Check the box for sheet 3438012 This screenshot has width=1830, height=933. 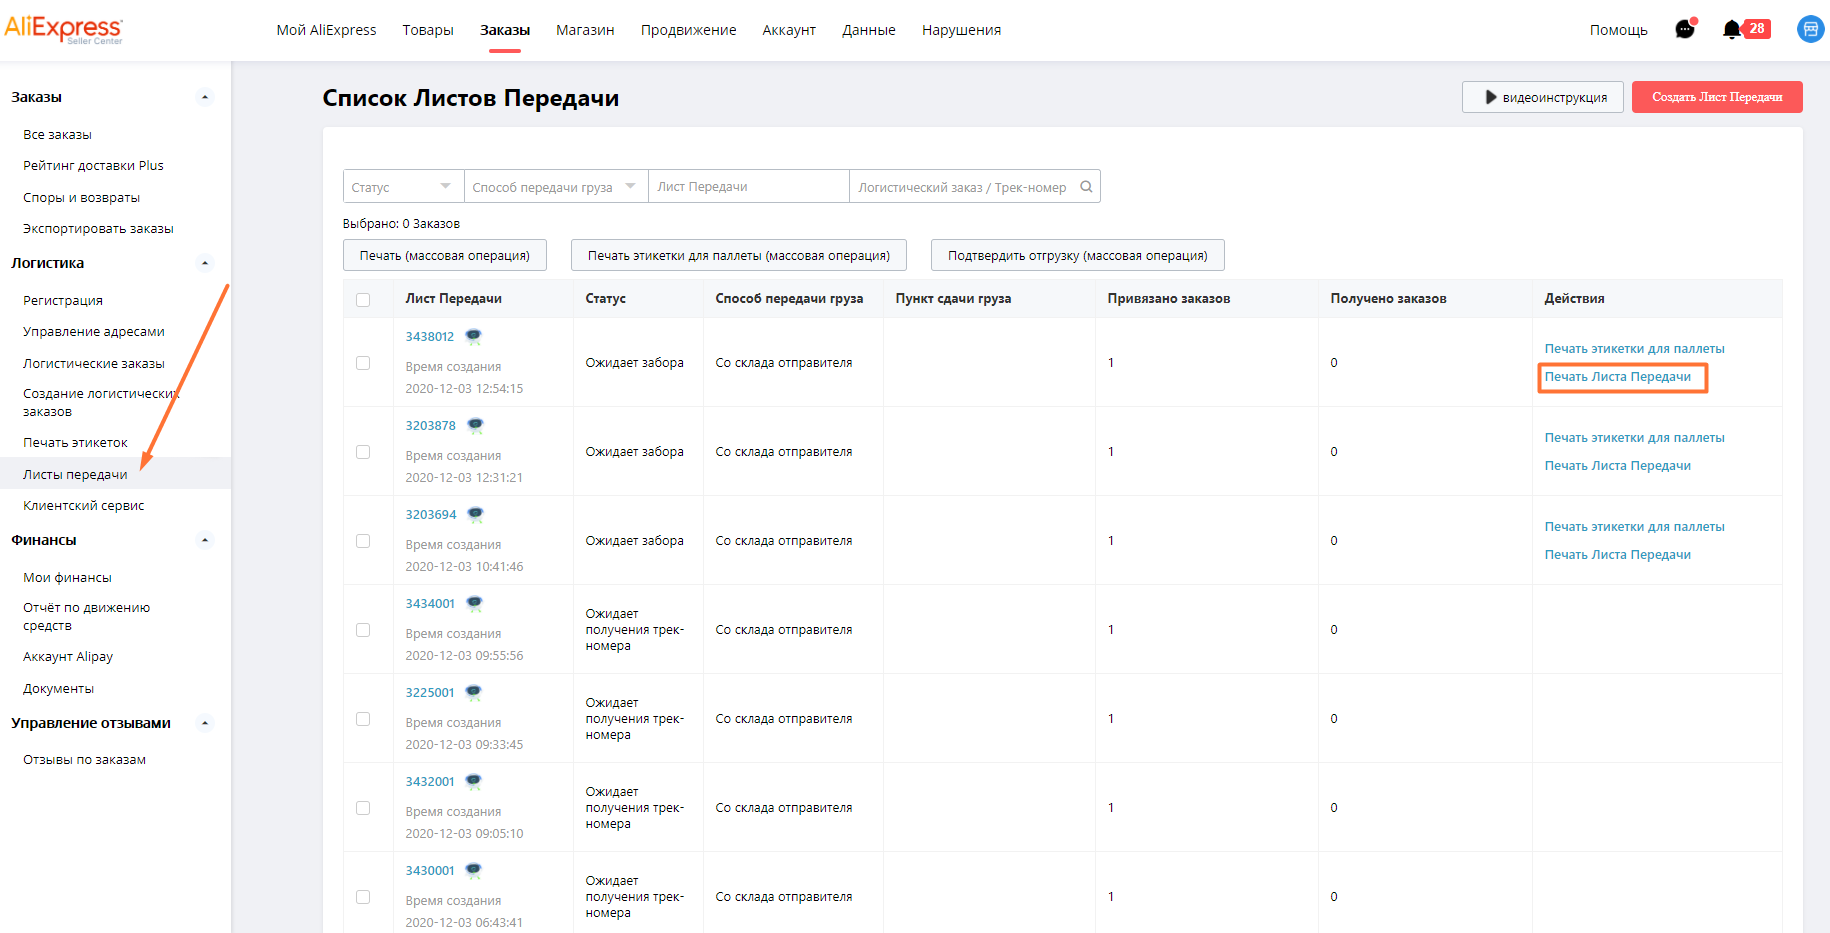point(363,363)
